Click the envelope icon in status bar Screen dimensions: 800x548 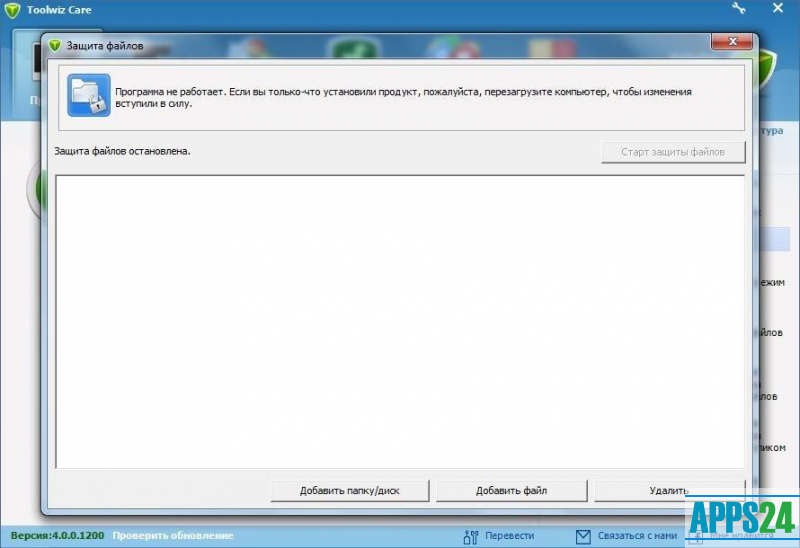point(583,536)
